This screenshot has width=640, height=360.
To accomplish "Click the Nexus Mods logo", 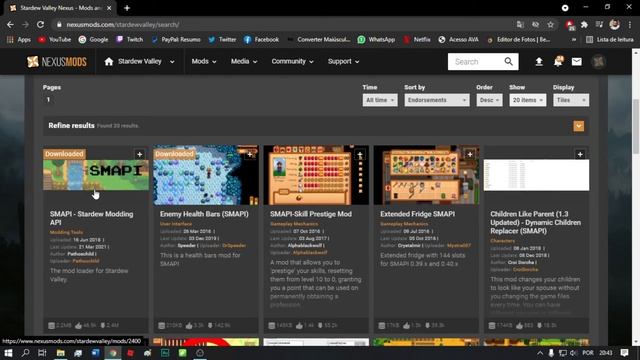I will click(x=57, y=62).
